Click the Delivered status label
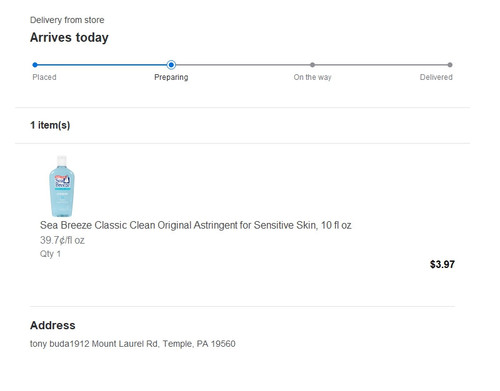The width and height of the screenshot is (500, 391). (x=436, y=77)
